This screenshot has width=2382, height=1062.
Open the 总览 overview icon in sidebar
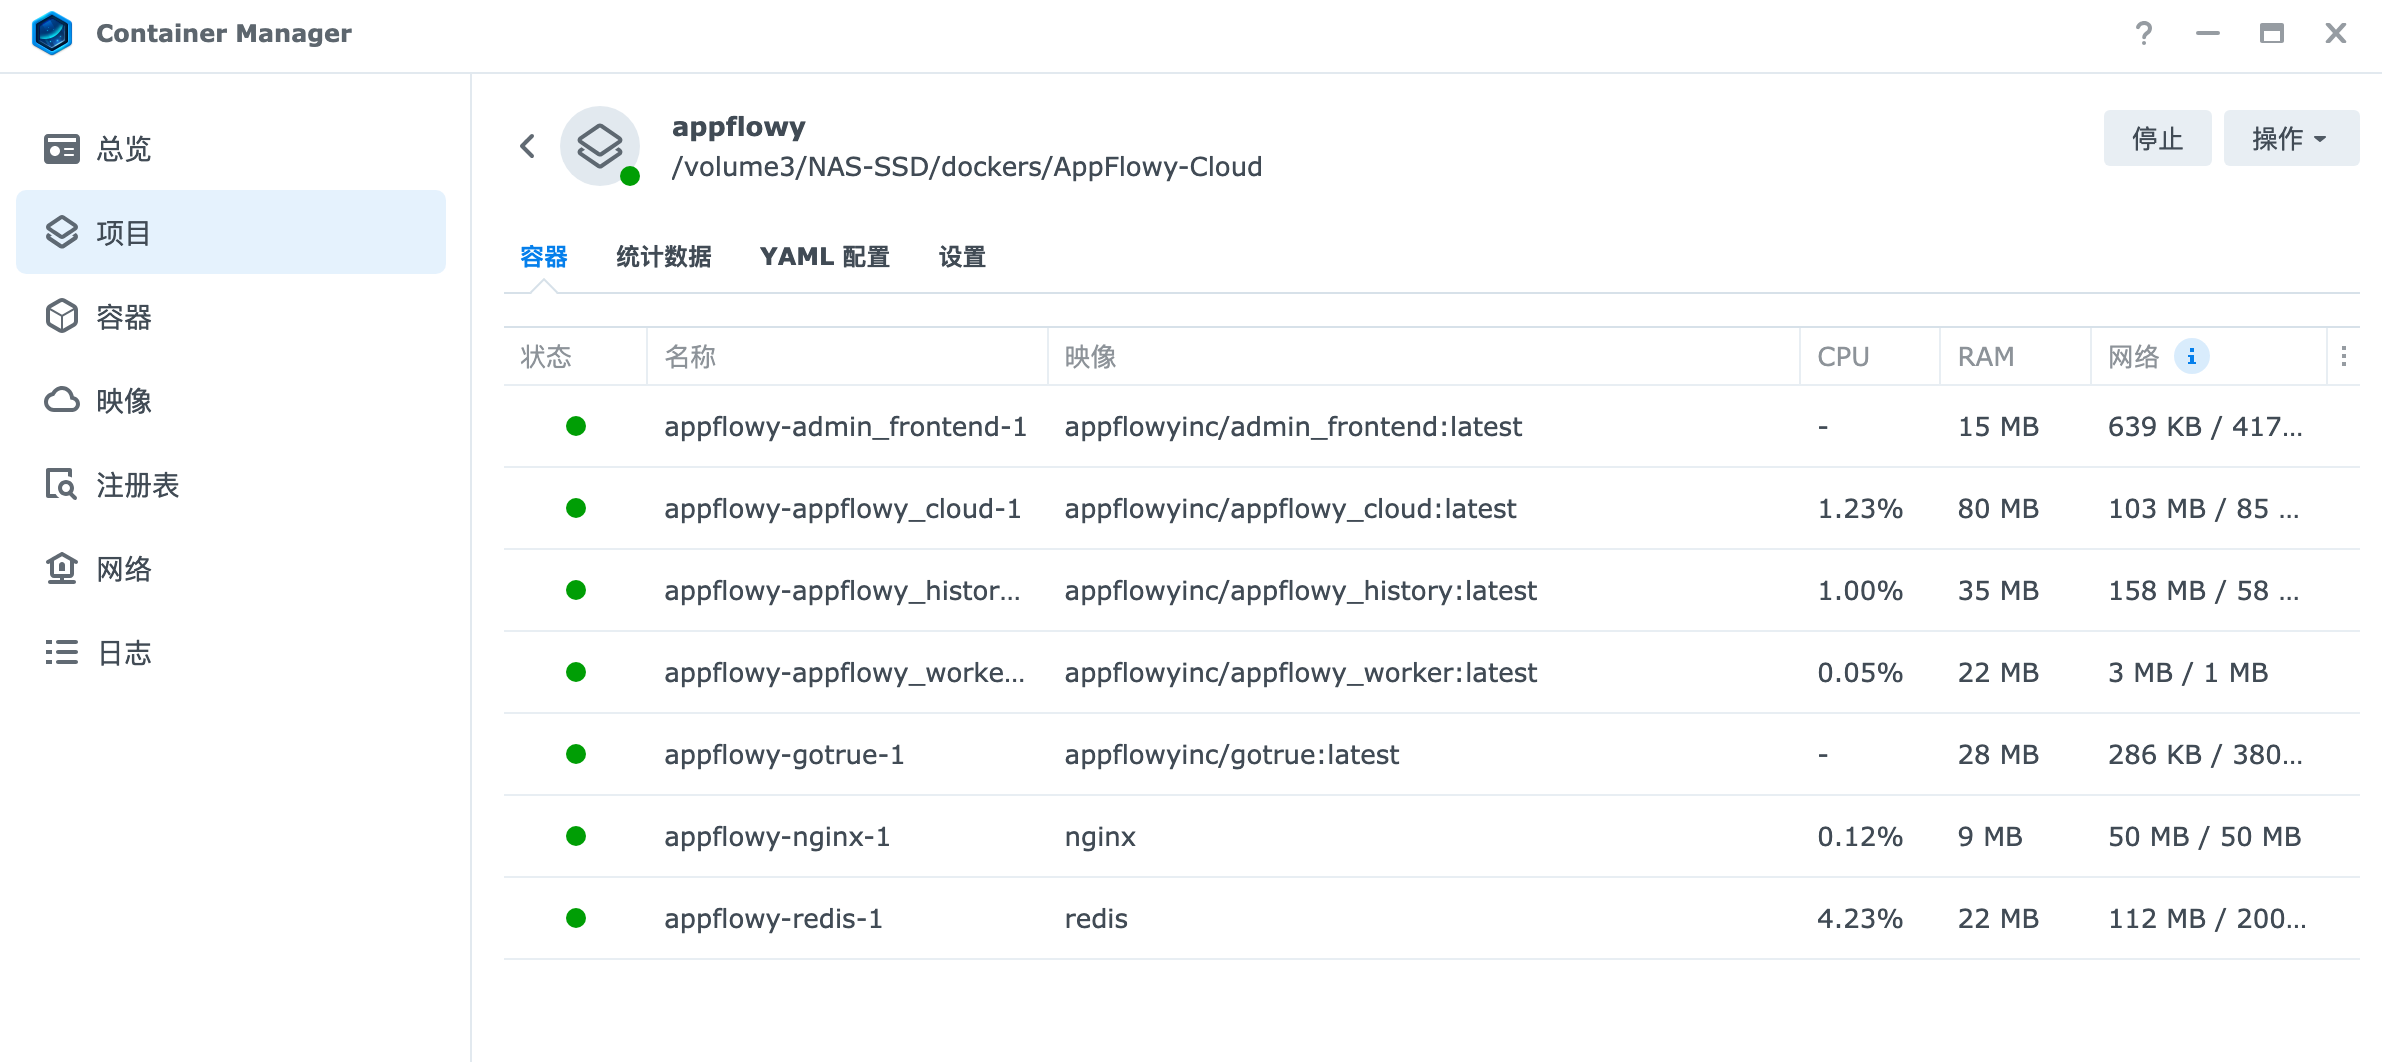tap(62, 149)
